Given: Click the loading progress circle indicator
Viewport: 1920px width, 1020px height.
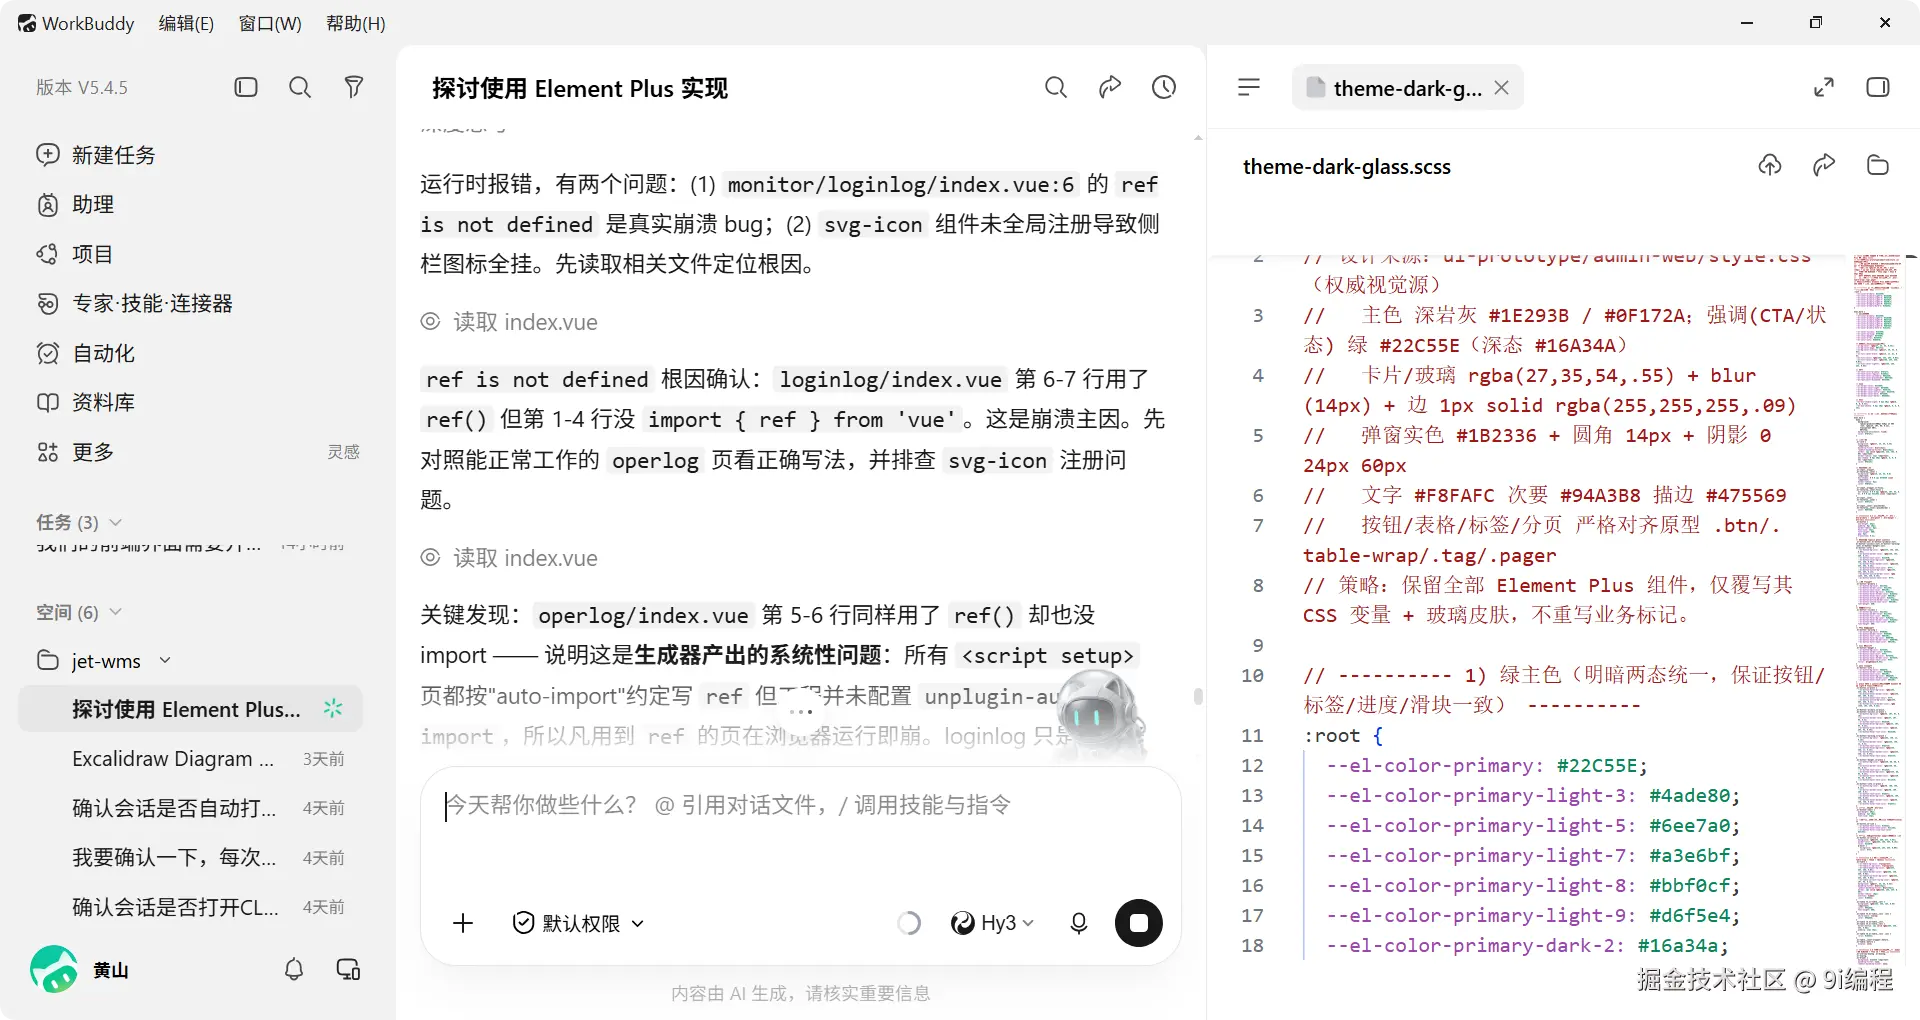Looking at the screenshot, I should pyautogui.click(x=909, y=923).
